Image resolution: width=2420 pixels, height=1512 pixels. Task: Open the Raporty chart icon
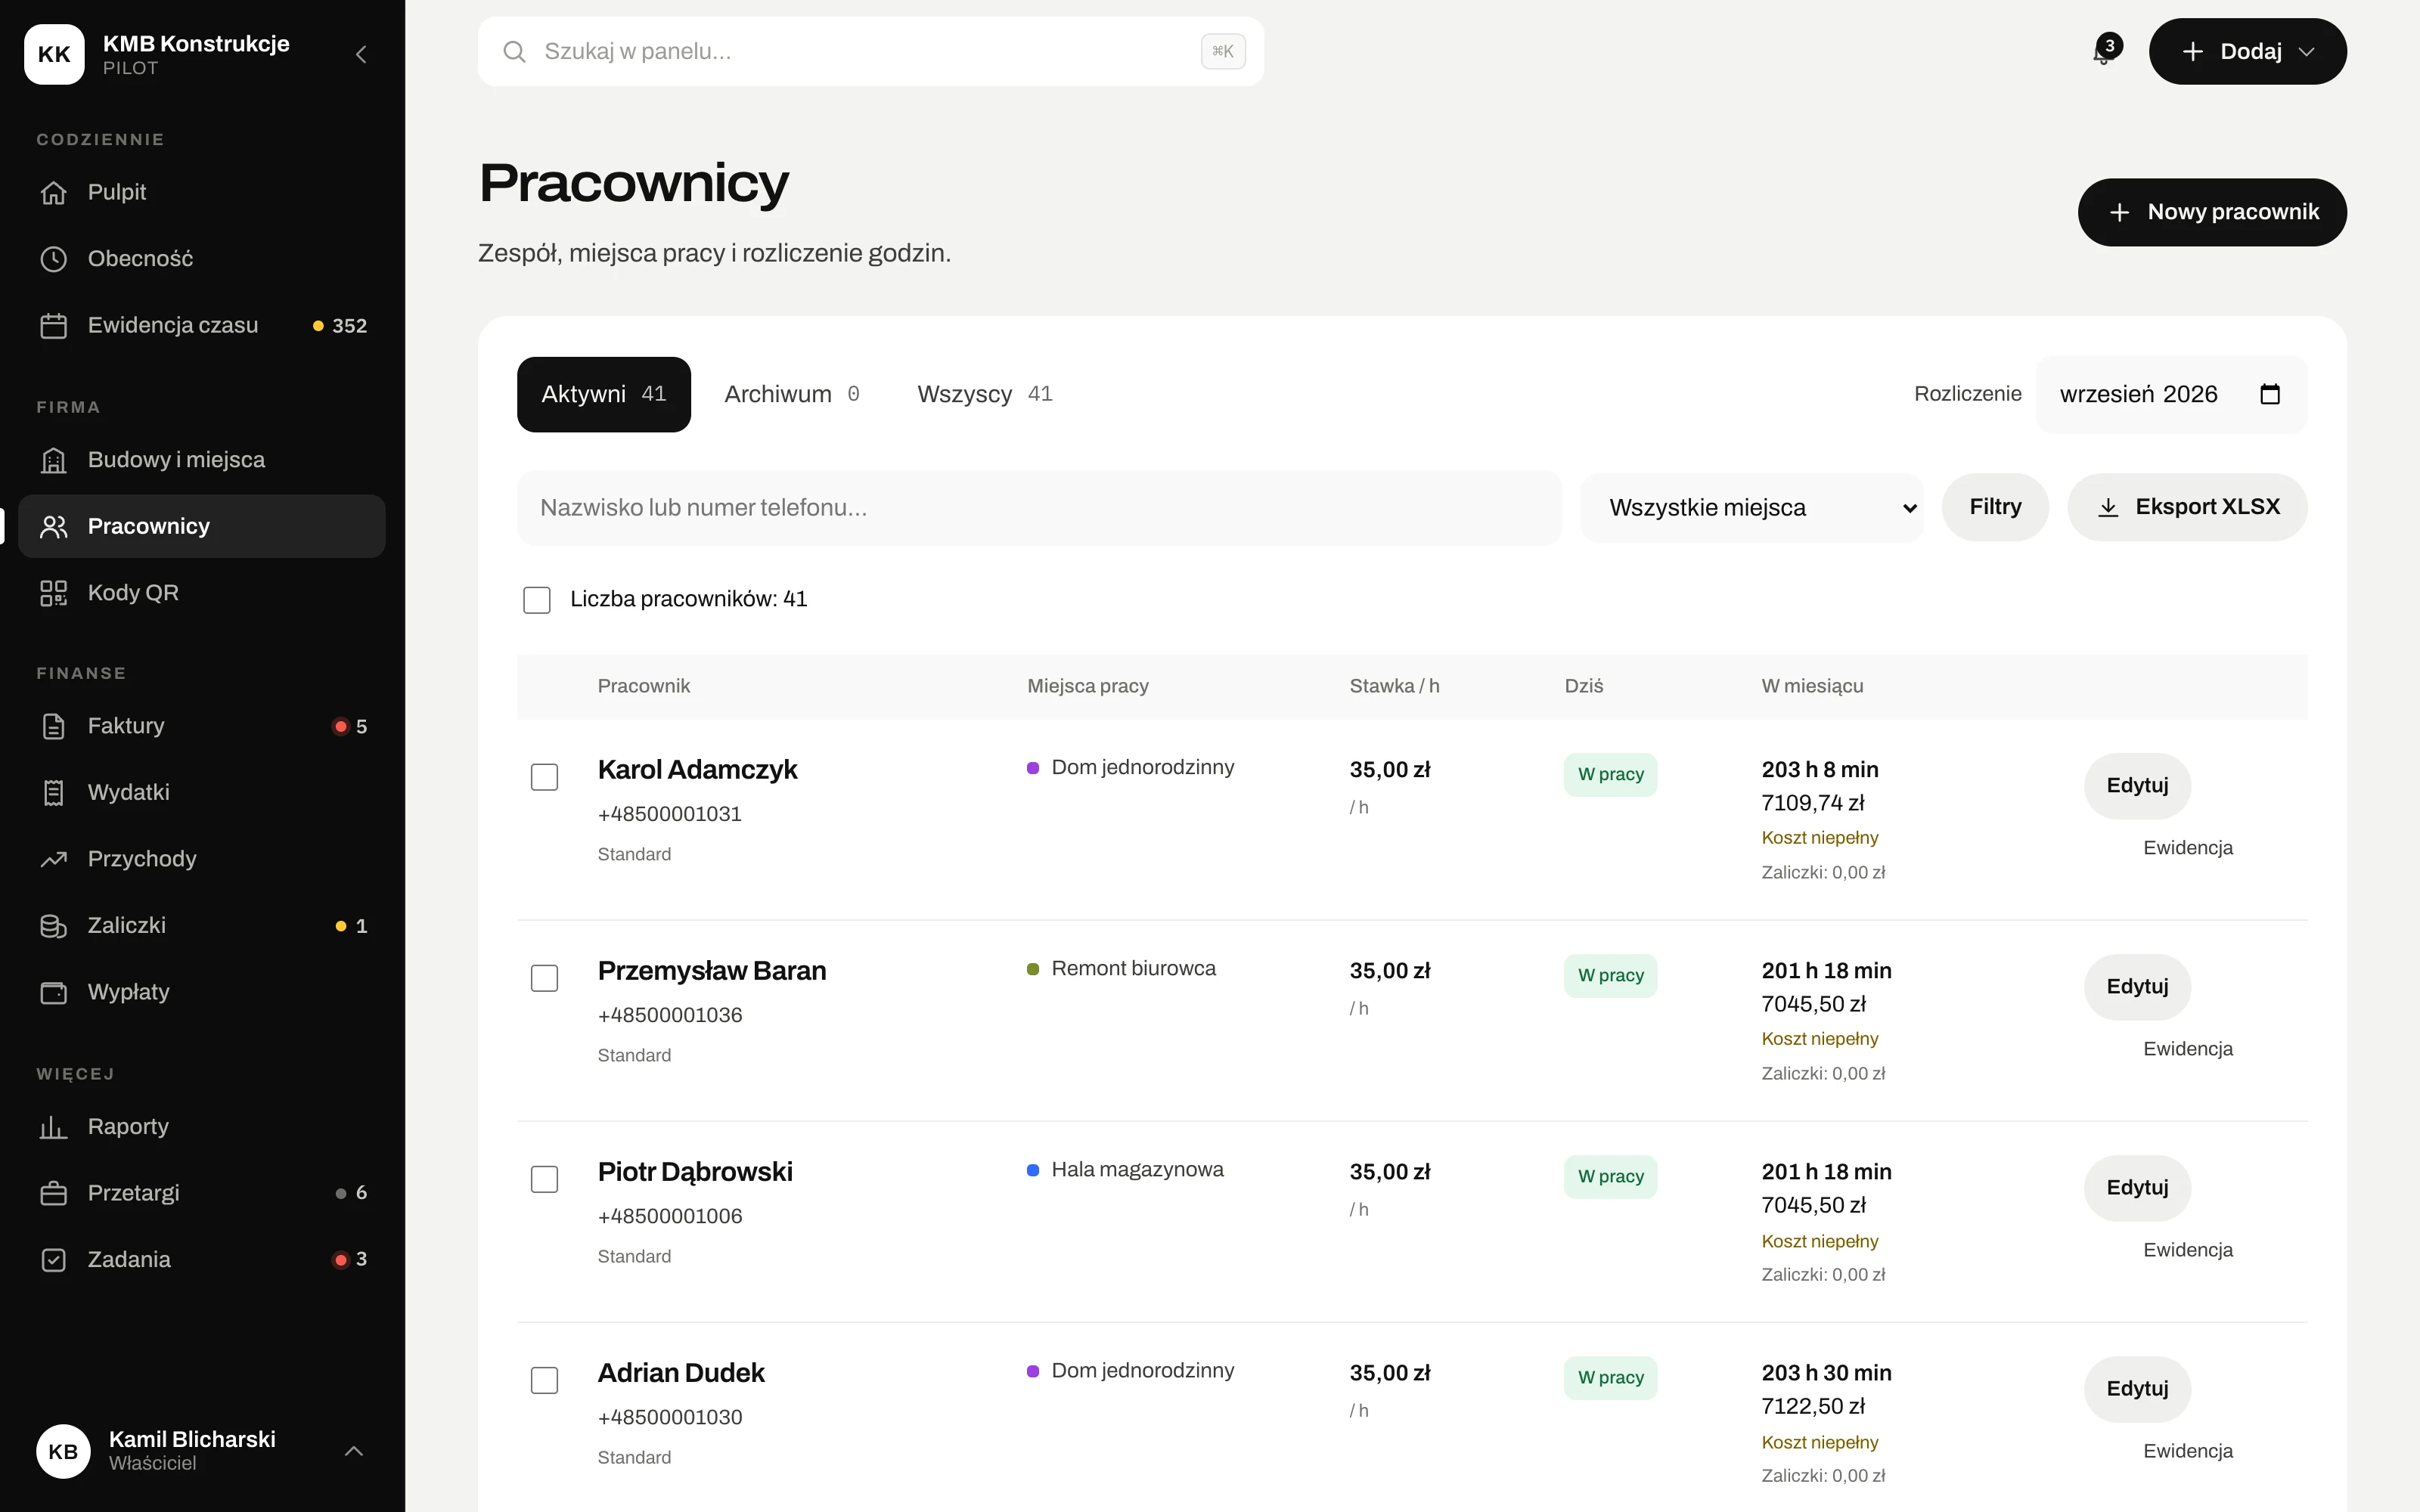(x=54, y=1127)
